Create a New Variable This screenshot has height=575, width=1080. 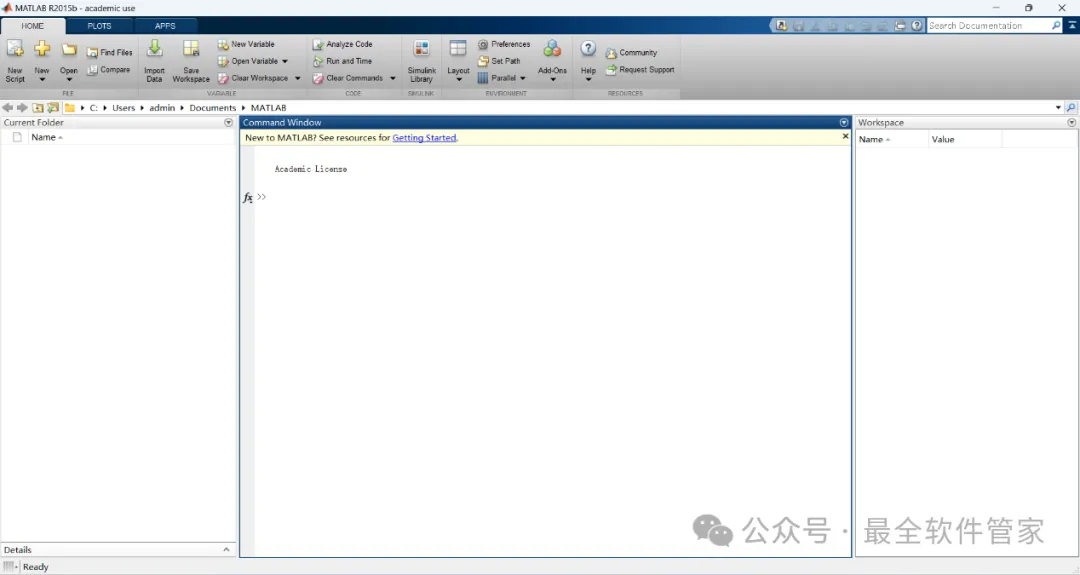click(247, 44)
